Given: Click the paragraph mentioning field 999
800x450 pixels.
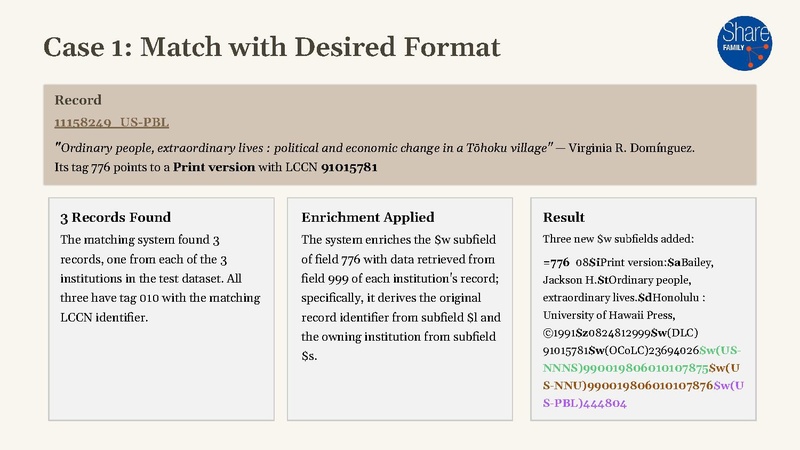Looking at the screenshot, I should coord(401,298).
